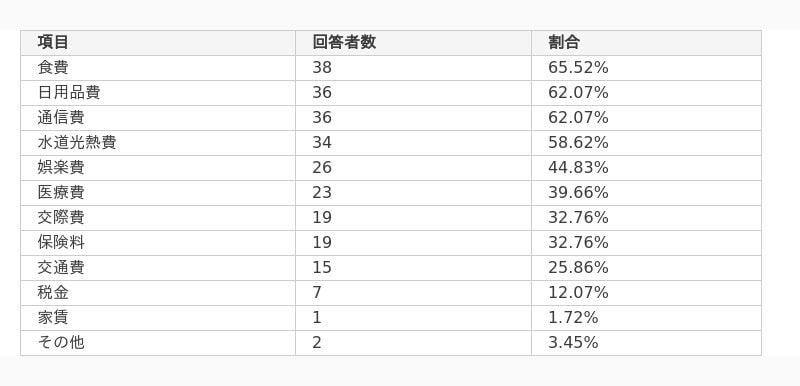This screenshot has width=800, height=386.
Task: Select the 医療費 cell
Action: point(158,193)
